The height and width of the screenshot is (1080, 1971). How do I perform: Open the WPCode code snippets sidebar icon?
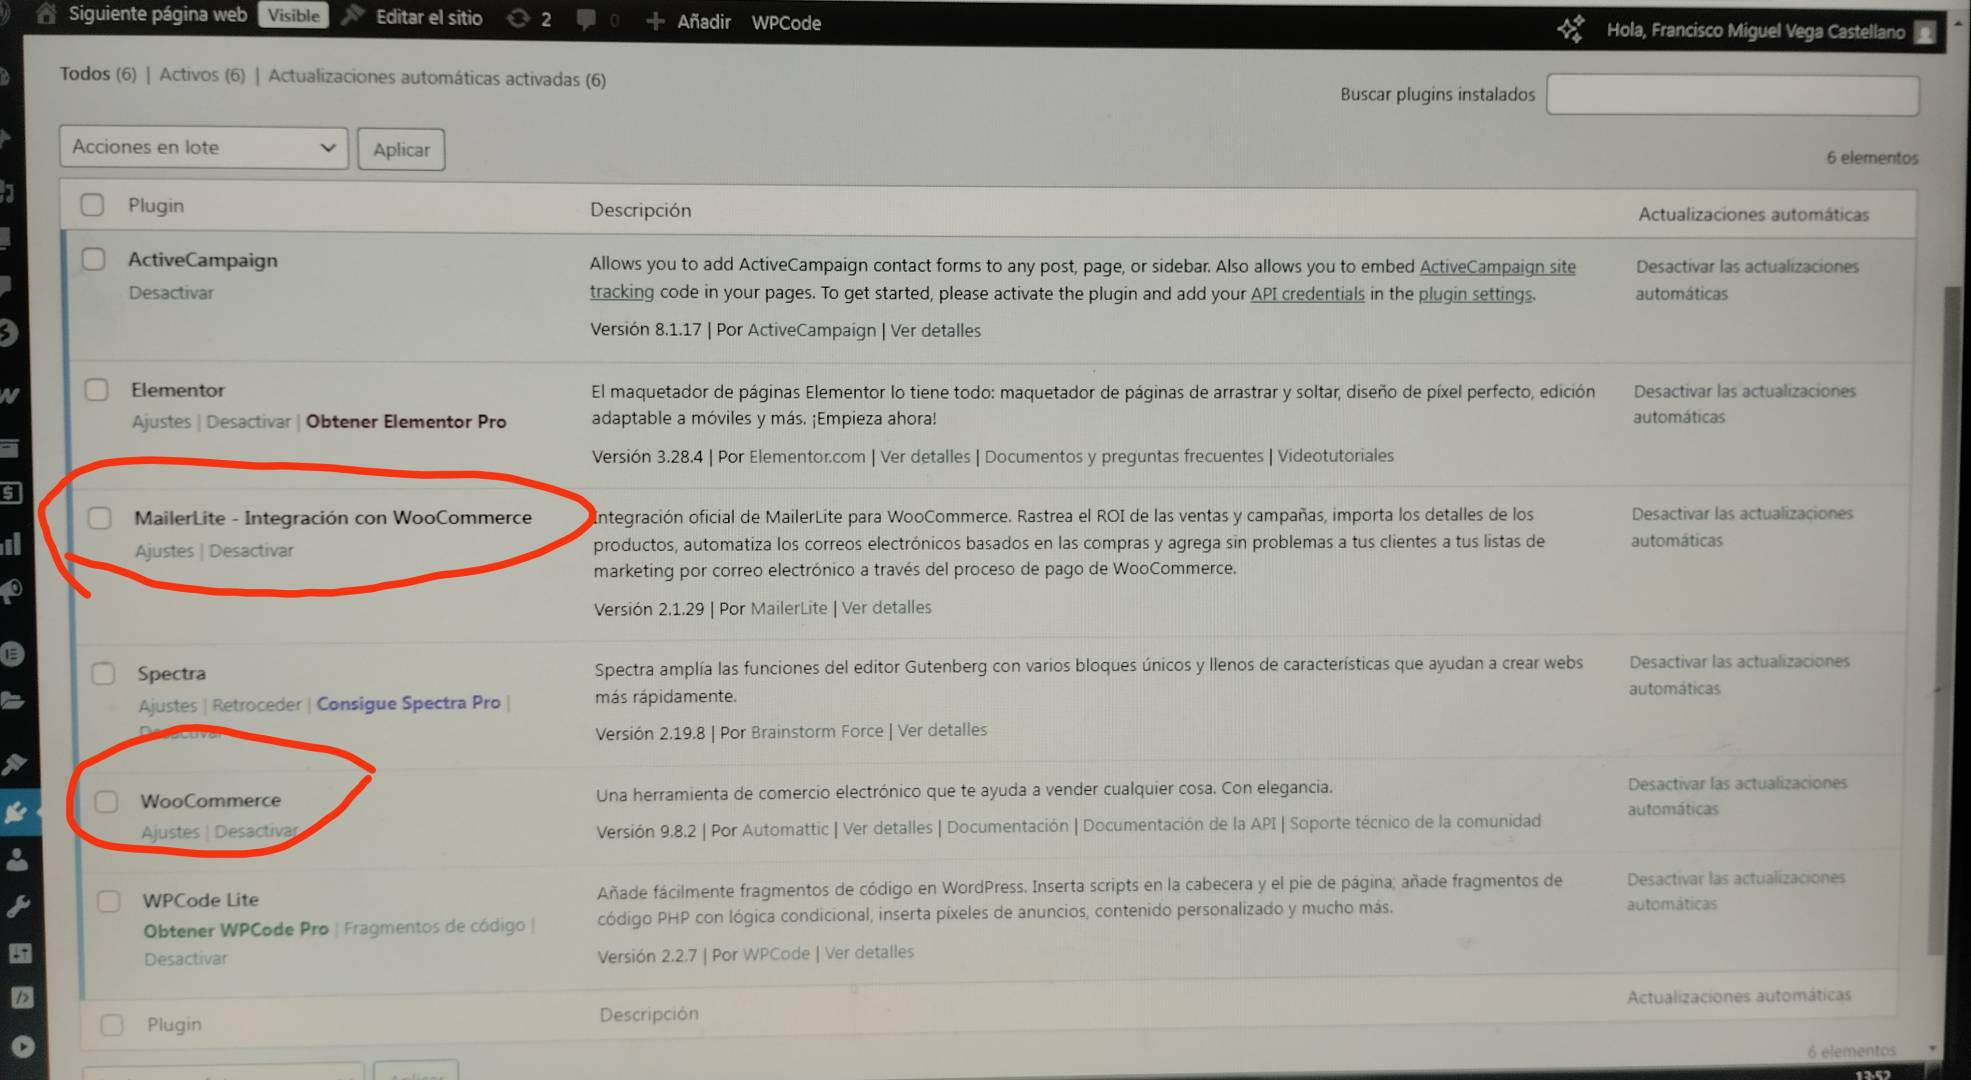pos(21,998)
